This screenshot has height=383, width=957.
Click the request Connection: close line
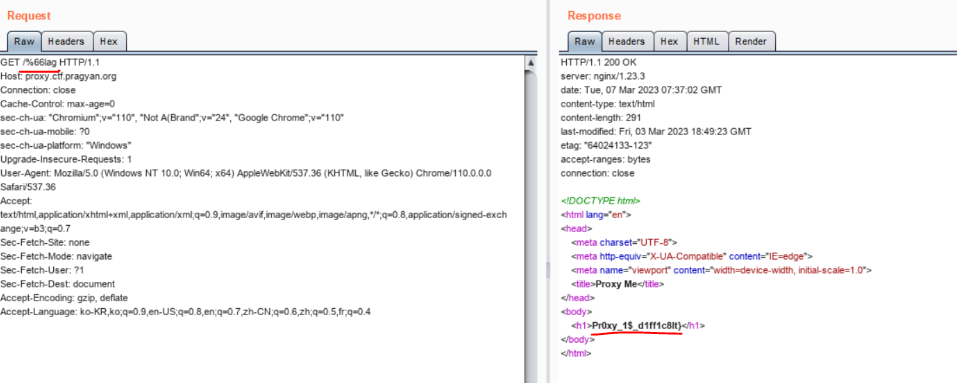point(38,90)
